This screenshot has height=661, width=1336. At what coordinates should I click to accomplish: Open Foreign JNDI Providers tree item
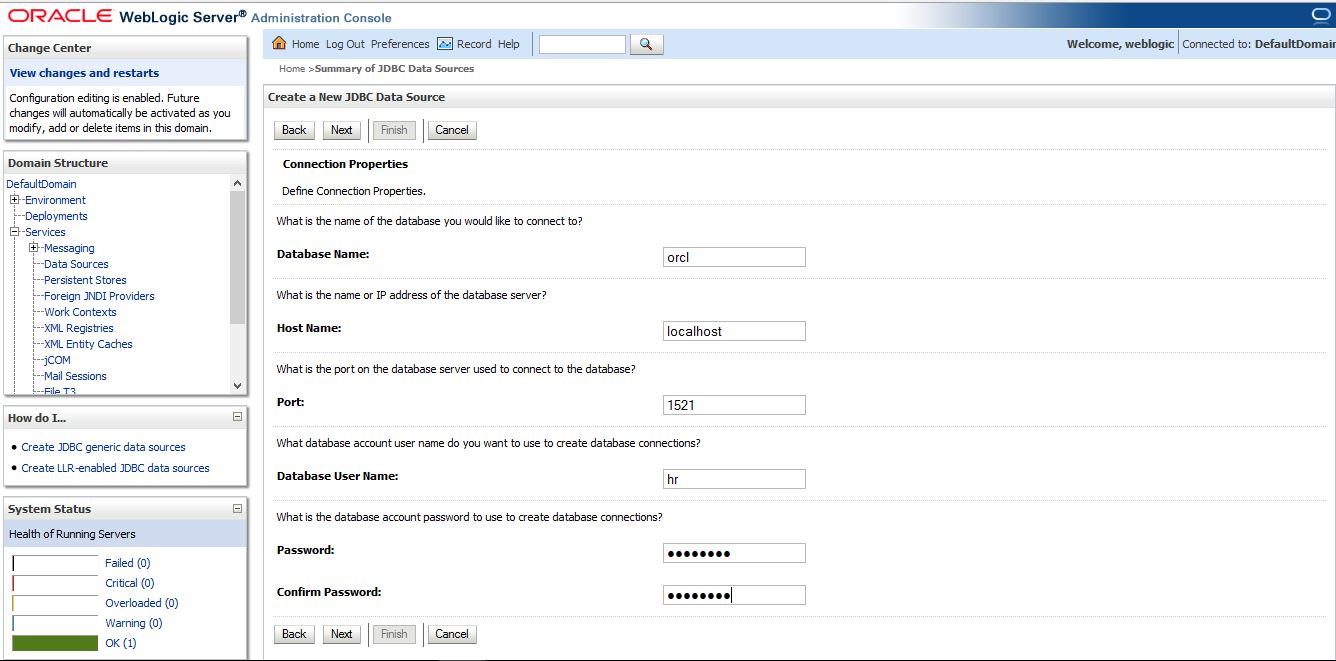[99, 296]
